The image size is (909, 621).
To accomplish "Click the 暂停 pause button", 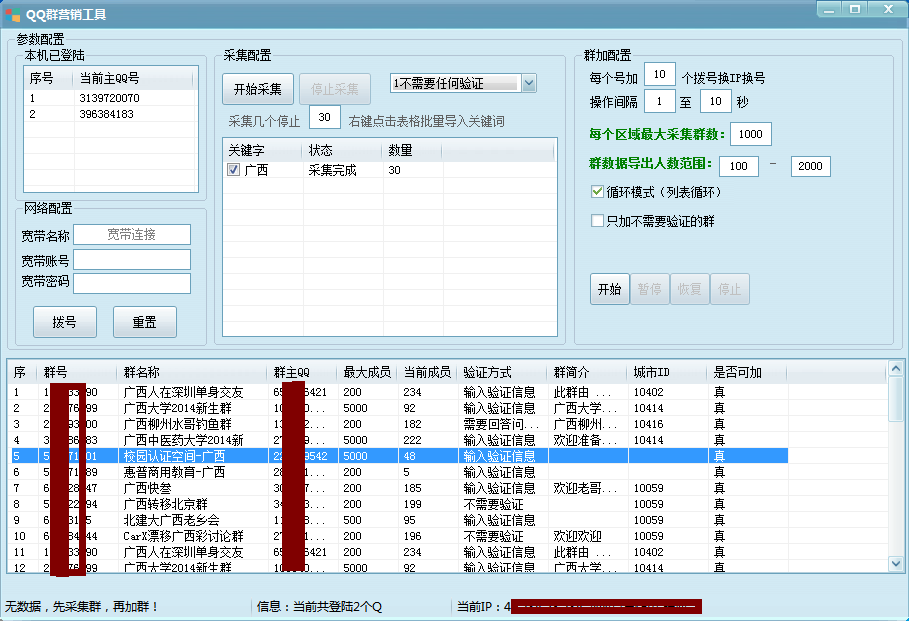I will (x=649, y=289).
